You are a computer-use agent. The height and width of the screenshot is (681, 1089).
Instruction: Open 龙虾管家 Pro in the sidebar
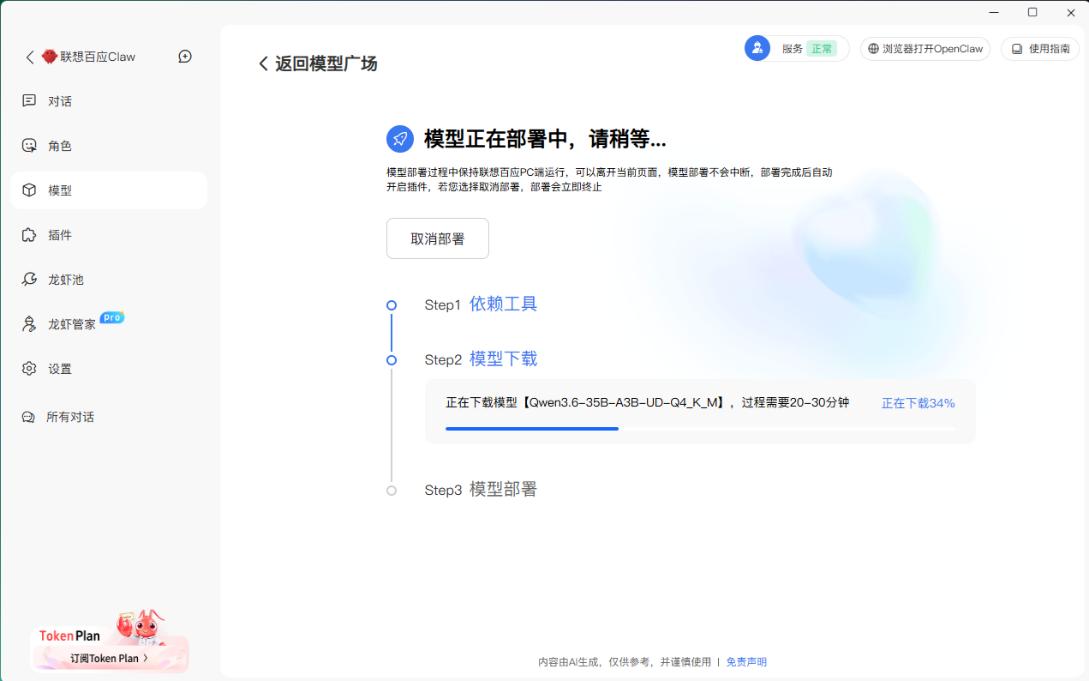108,324
